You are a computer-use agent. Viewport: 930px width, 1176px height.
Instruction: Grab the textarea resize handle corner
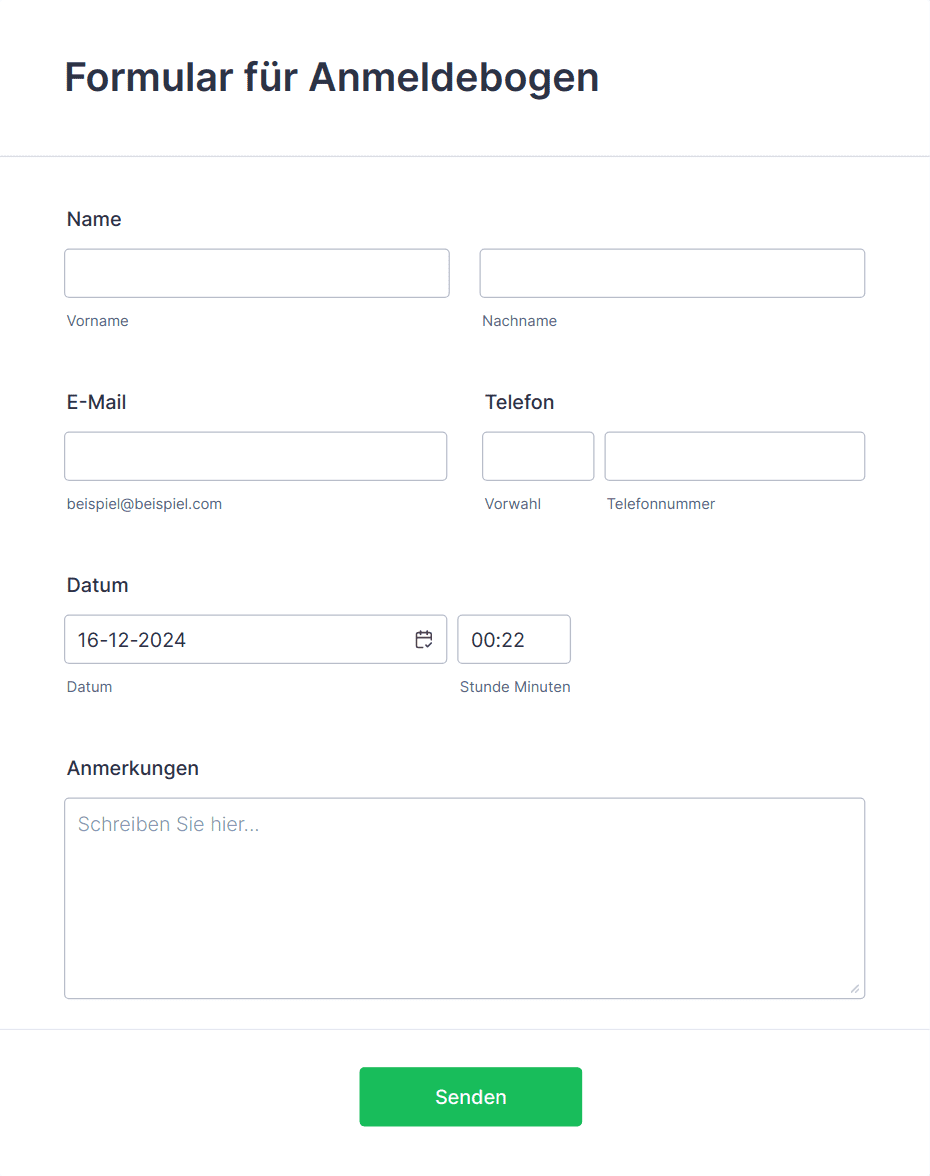click(855, 988)
